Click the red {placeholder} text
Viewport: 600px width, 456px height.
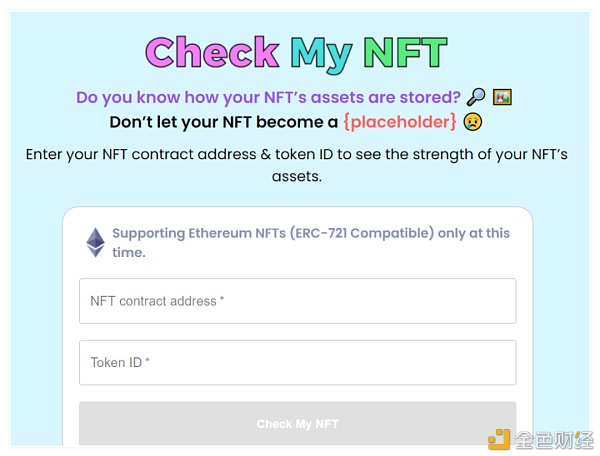[x=400, y=123]
